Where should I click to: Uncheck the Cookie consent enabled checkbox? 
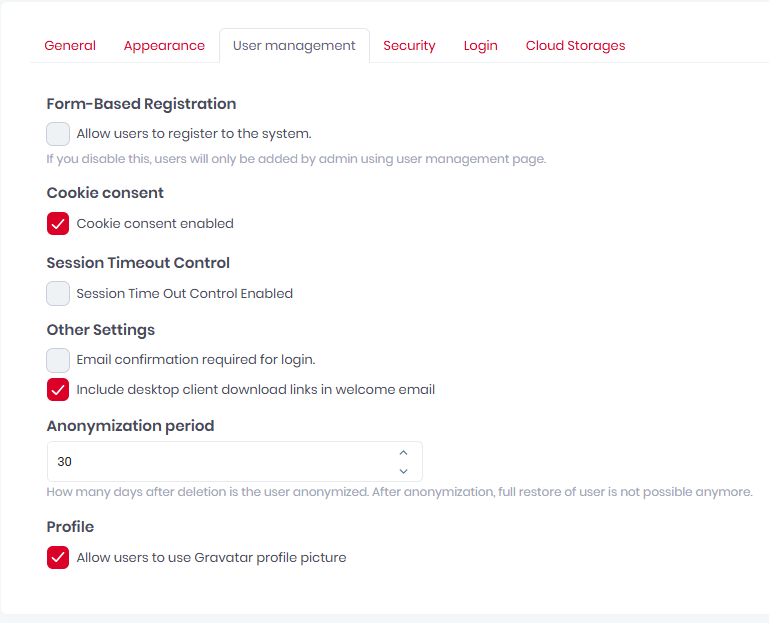coord(58,224)
